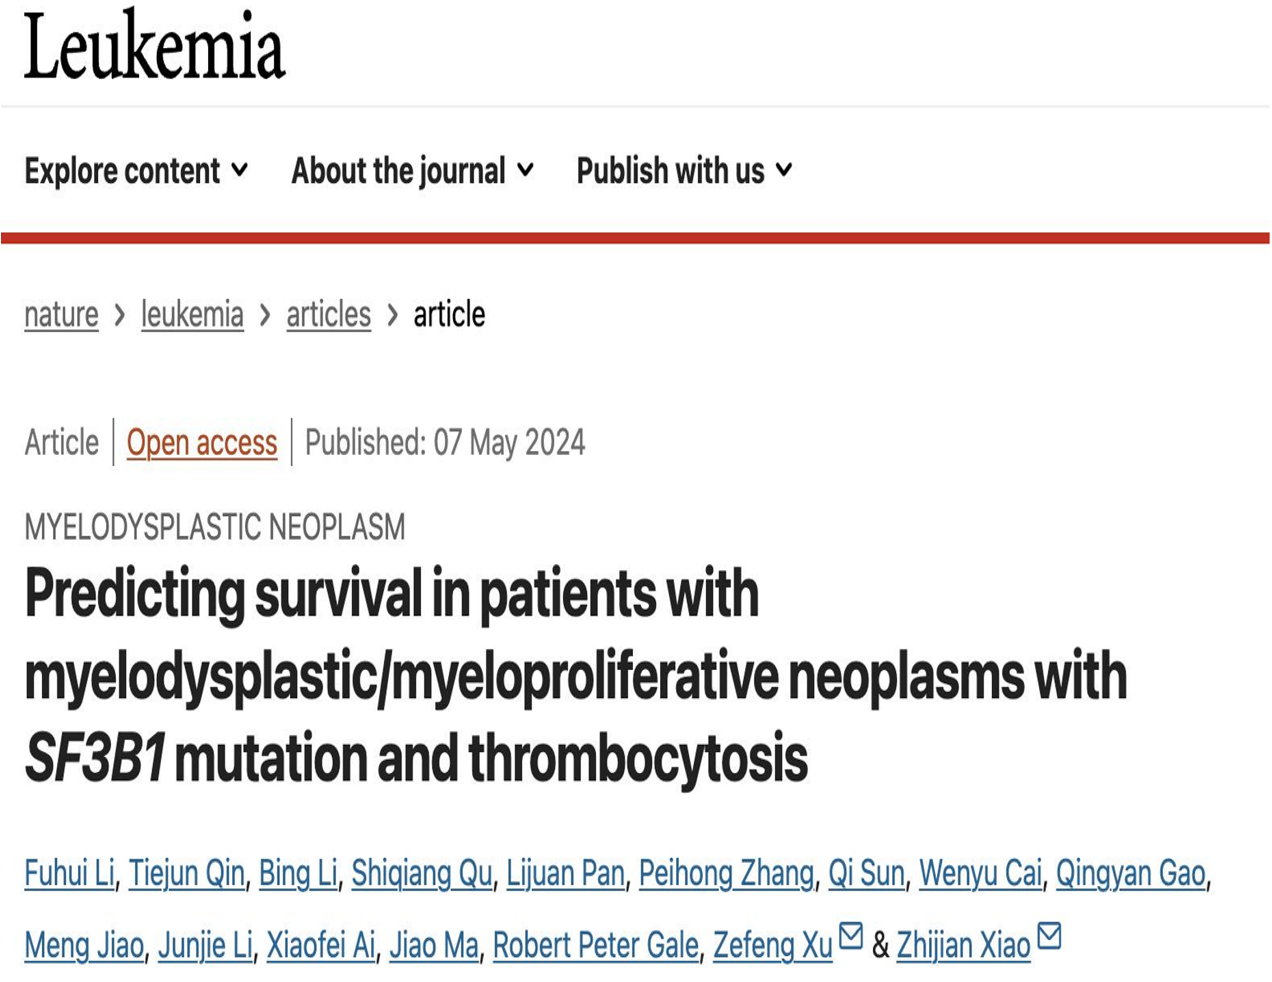View author Fuhui Li

[69, 873]
